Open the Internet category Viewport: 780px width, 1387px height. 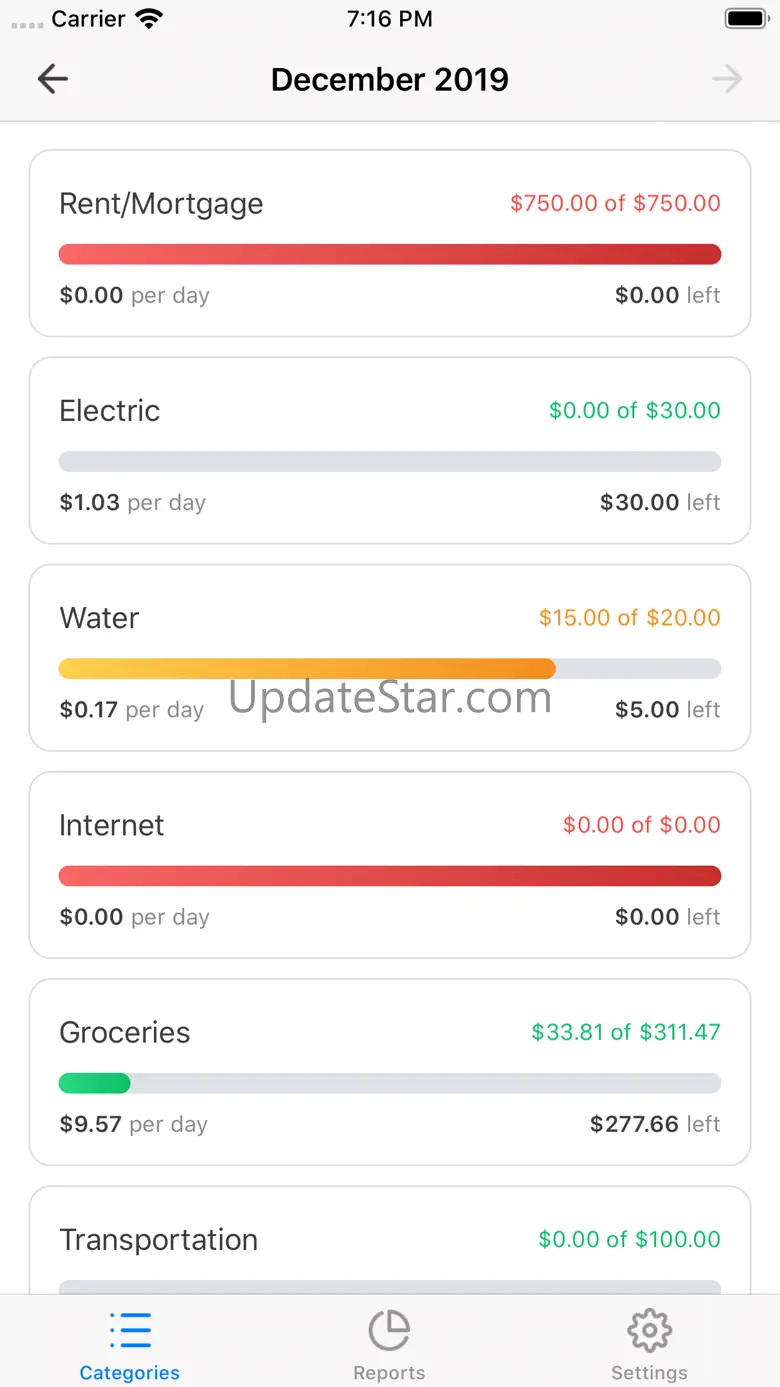pyautogui.click(x=111, y=825)
